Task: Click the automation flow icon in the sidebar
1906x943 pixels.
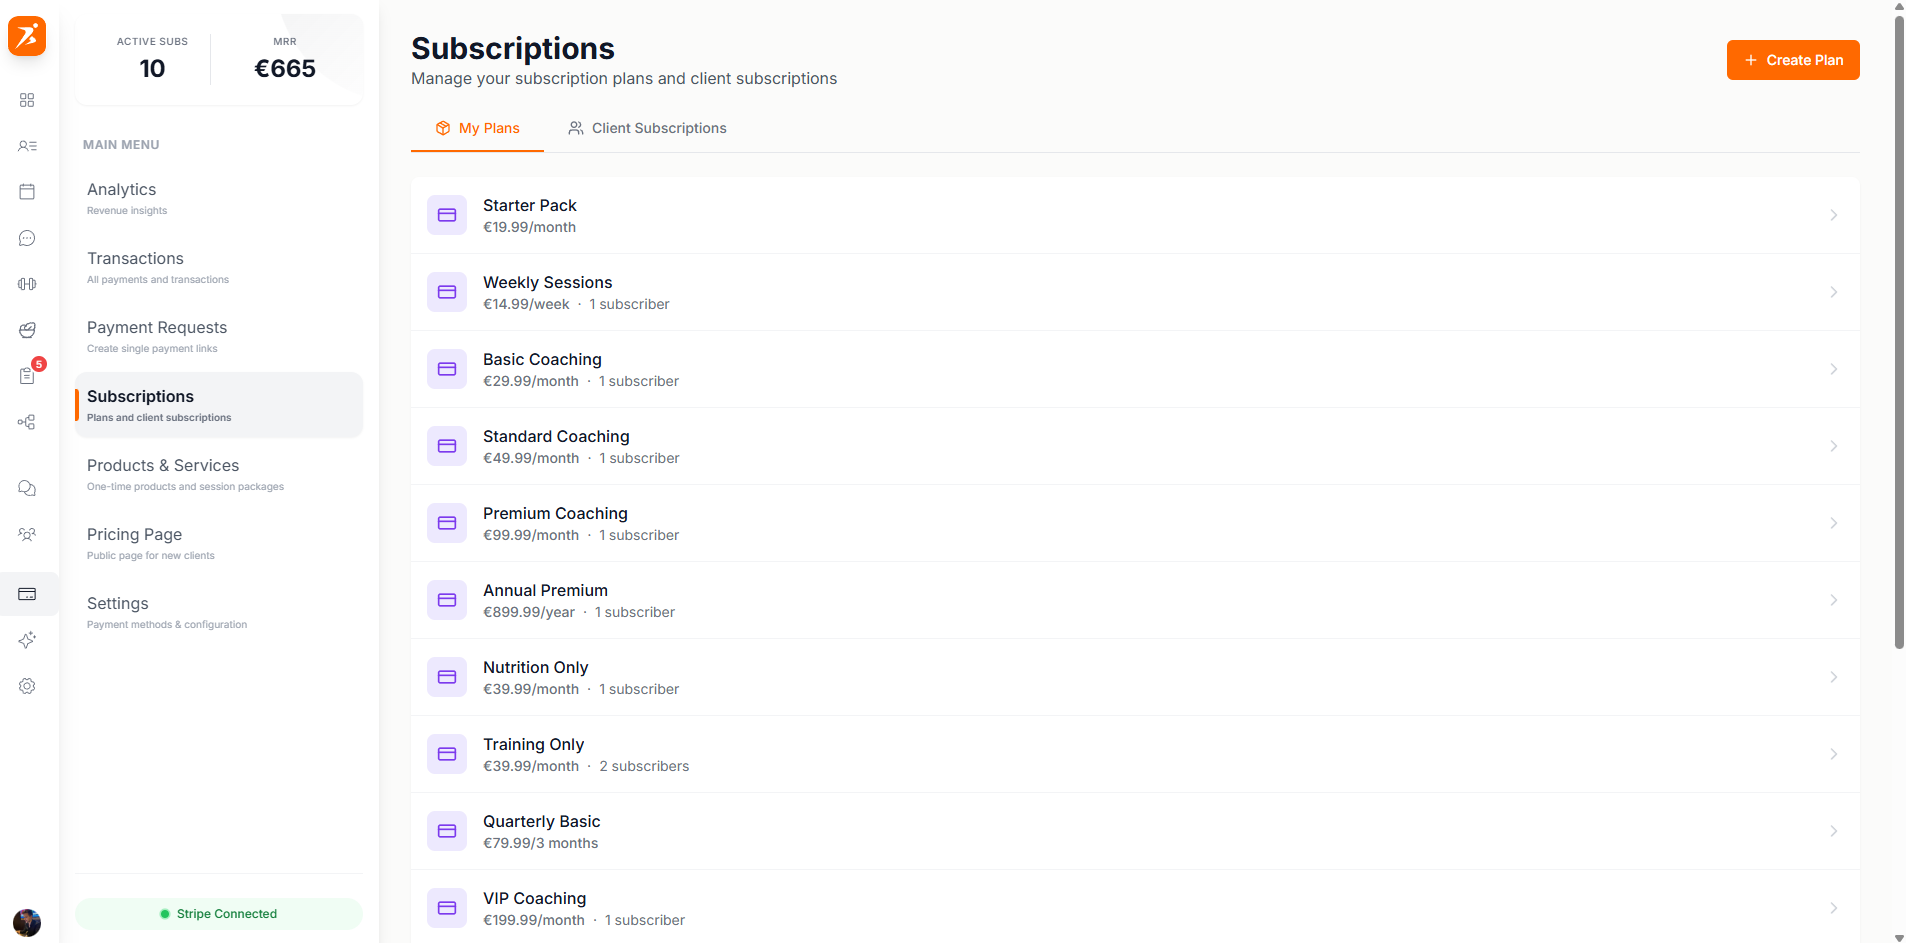Action: coord(27,422)
